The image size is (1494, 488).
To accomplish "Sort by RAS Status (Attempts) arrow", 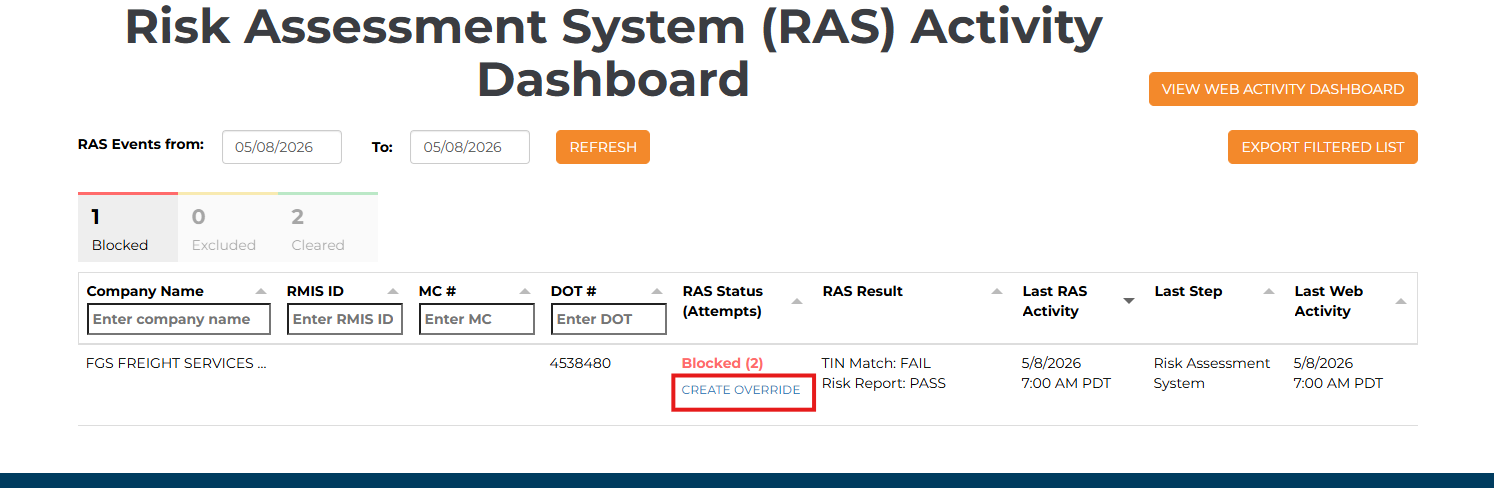I will coord(797,301).
